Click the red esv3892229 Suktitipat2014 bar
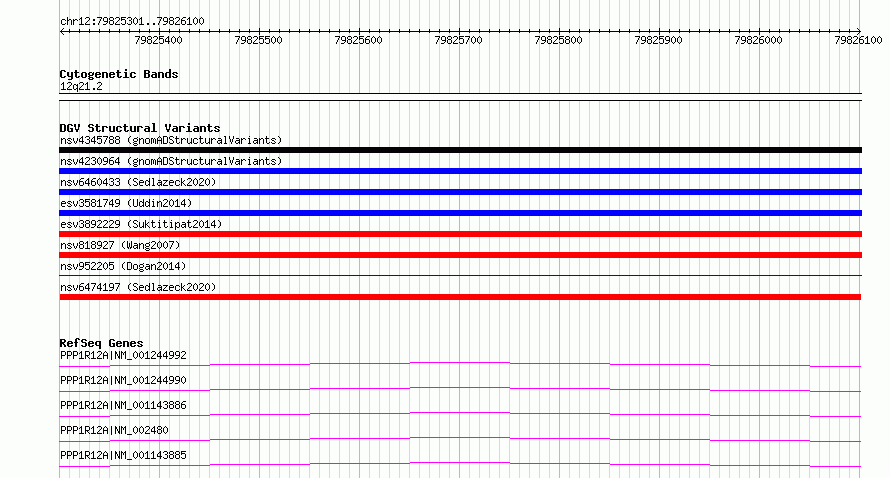The width and height of the screenshot is (890, 478). point(460,234)
